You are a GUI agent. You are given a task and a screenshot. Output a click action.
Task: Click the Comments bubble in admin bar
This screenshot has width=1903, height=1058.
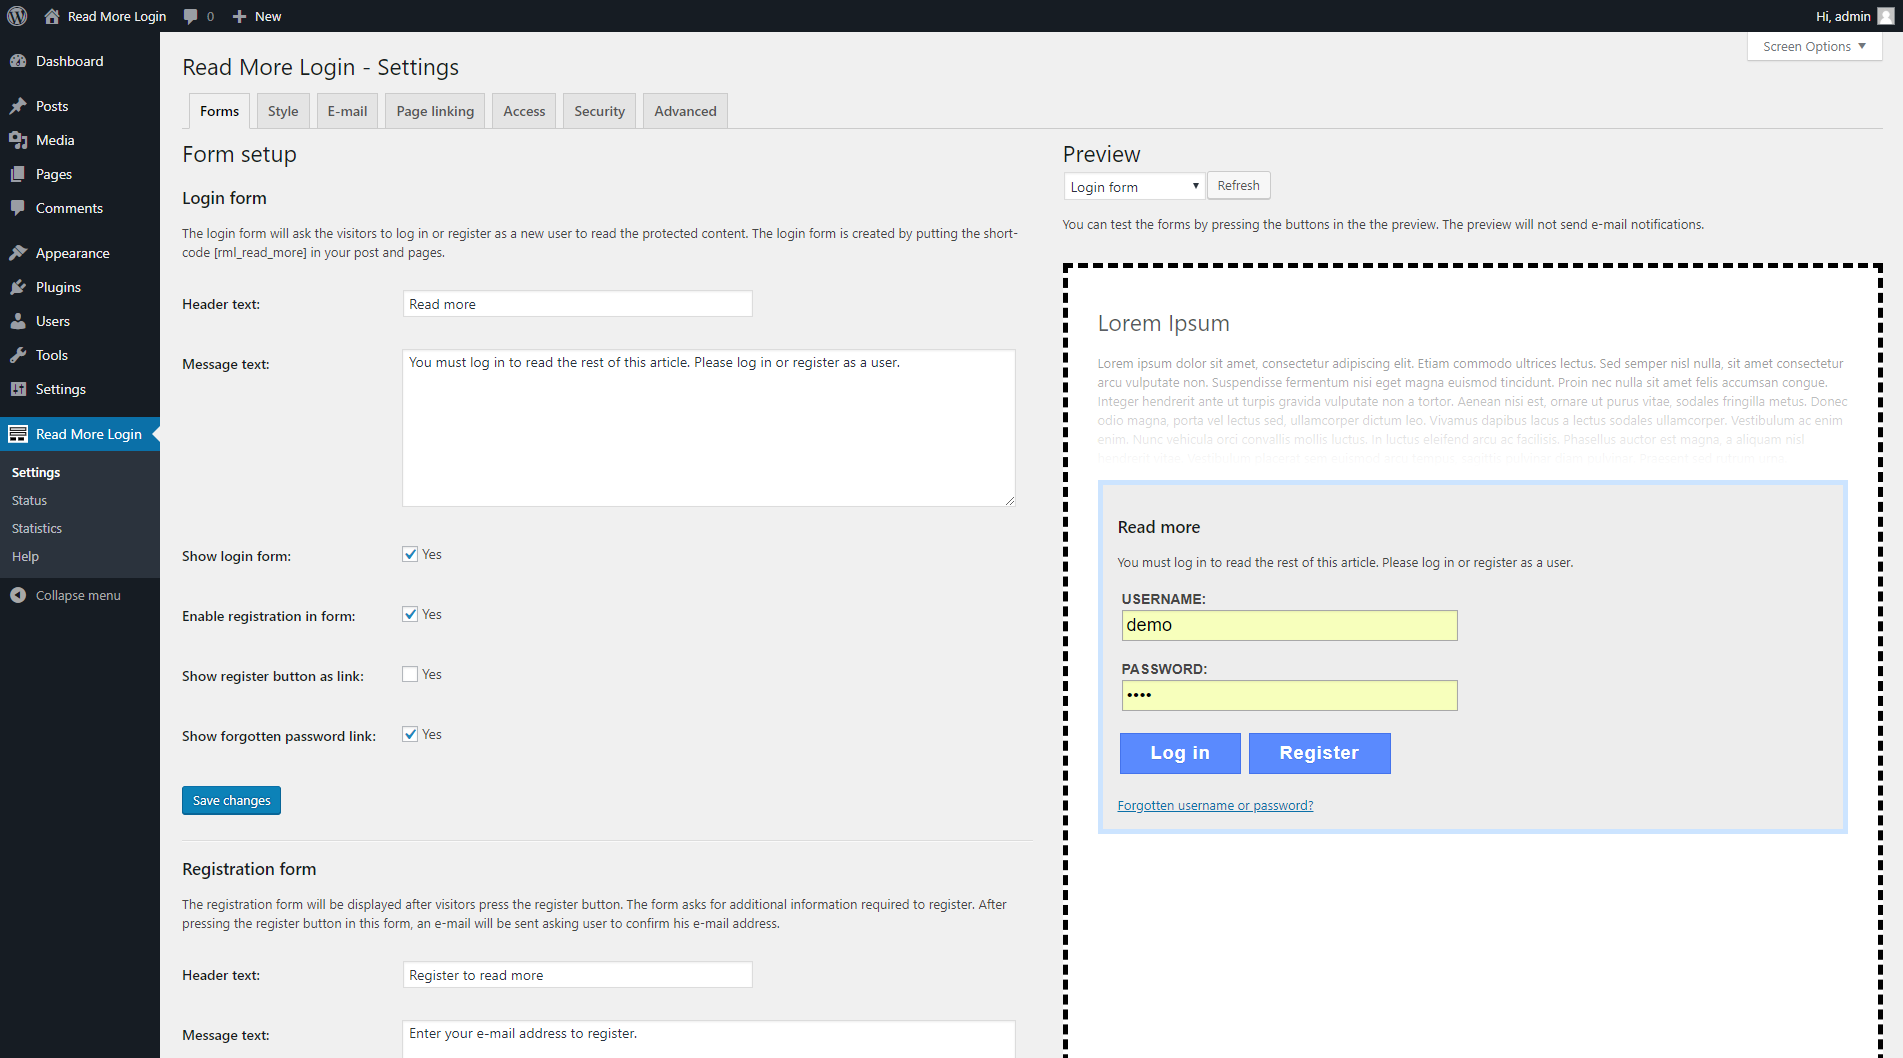[x=198, y=16]
